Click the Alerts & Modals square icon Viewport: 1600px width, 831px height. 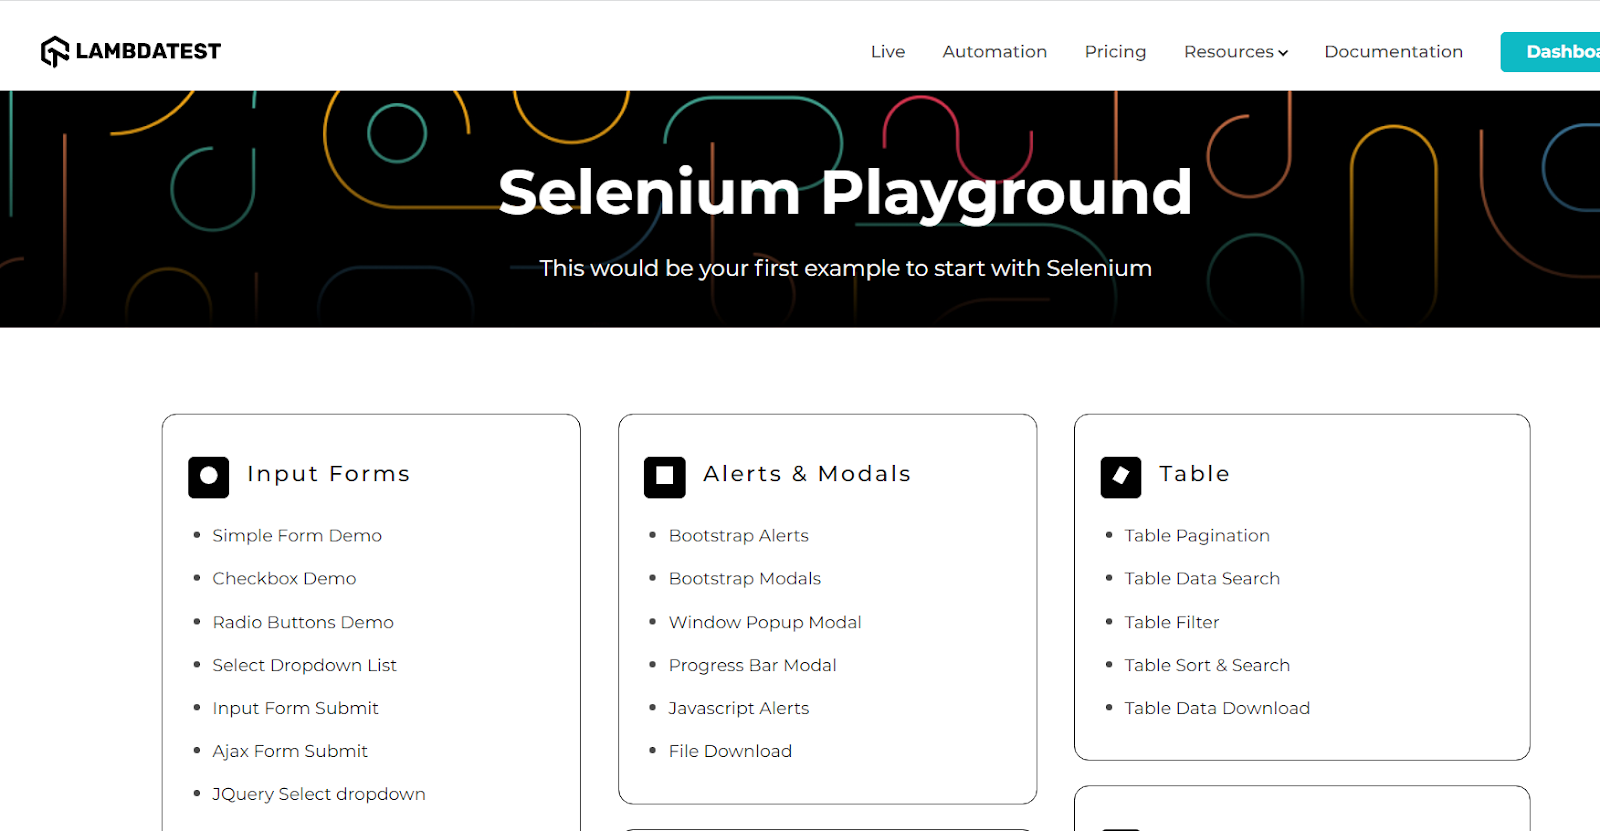tap(664, 477)
